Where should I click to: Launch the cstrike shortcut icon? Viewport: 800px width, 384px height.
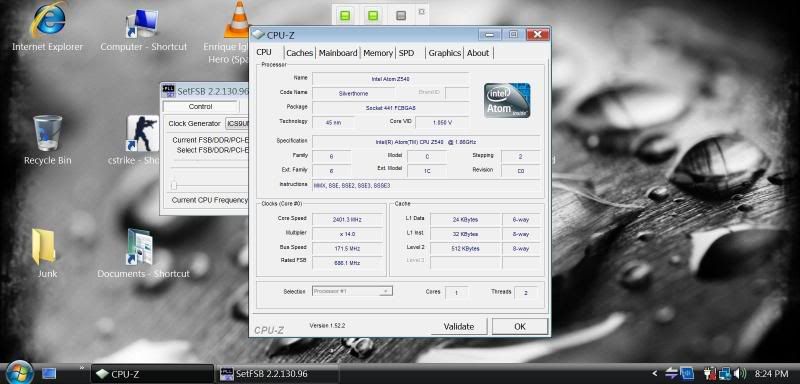[142, 134]
